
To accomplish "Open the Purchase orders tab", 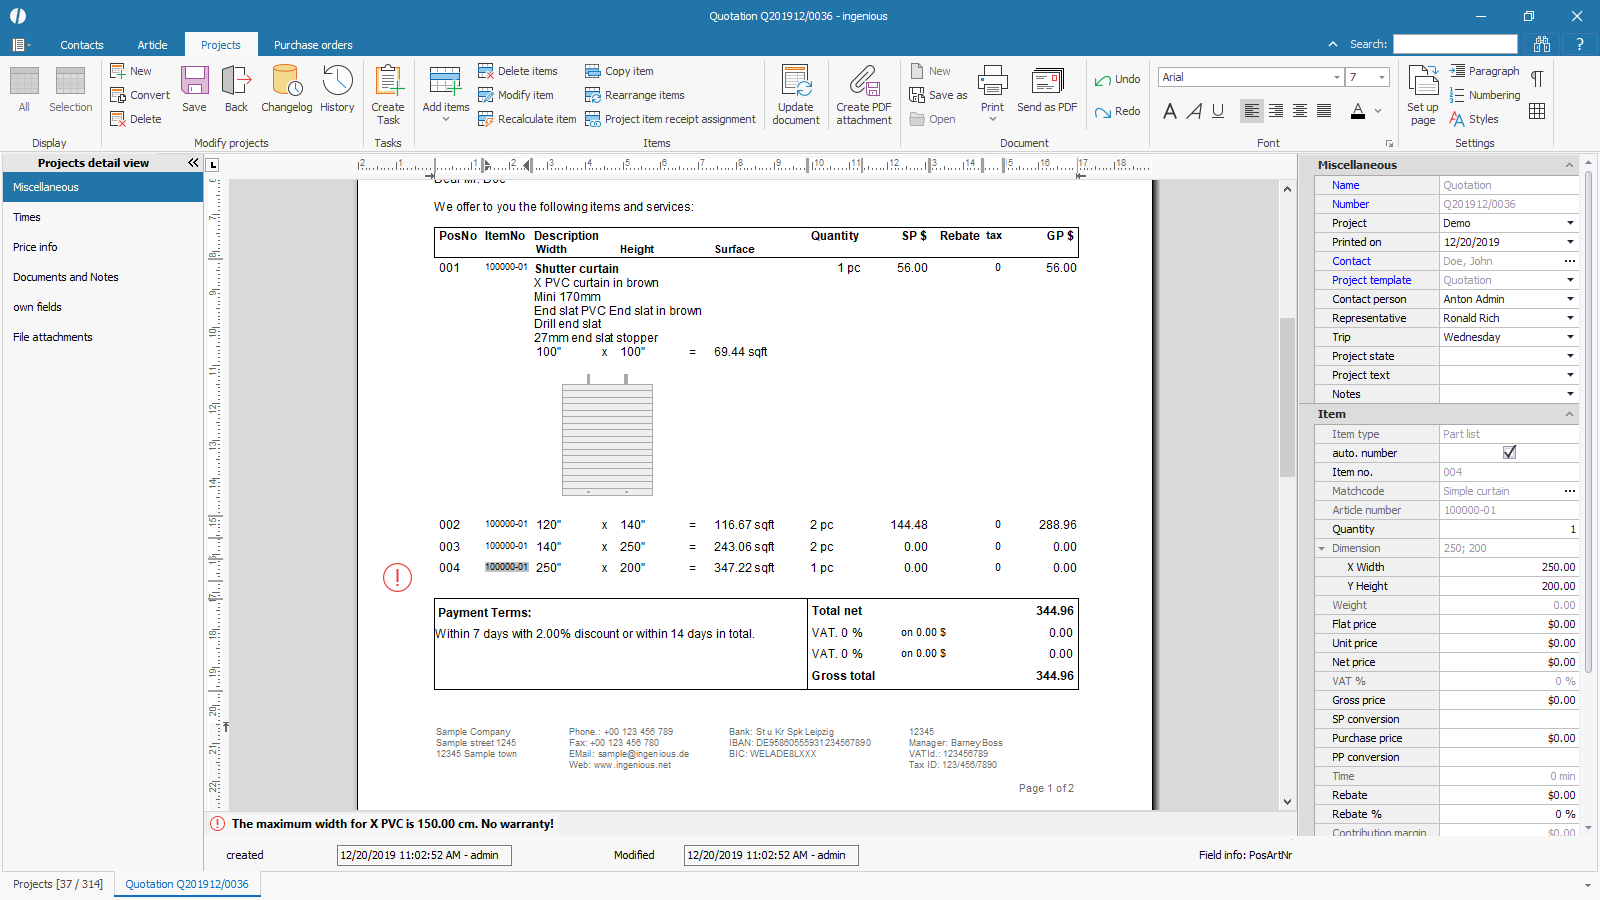I will (x=313, y=45).
